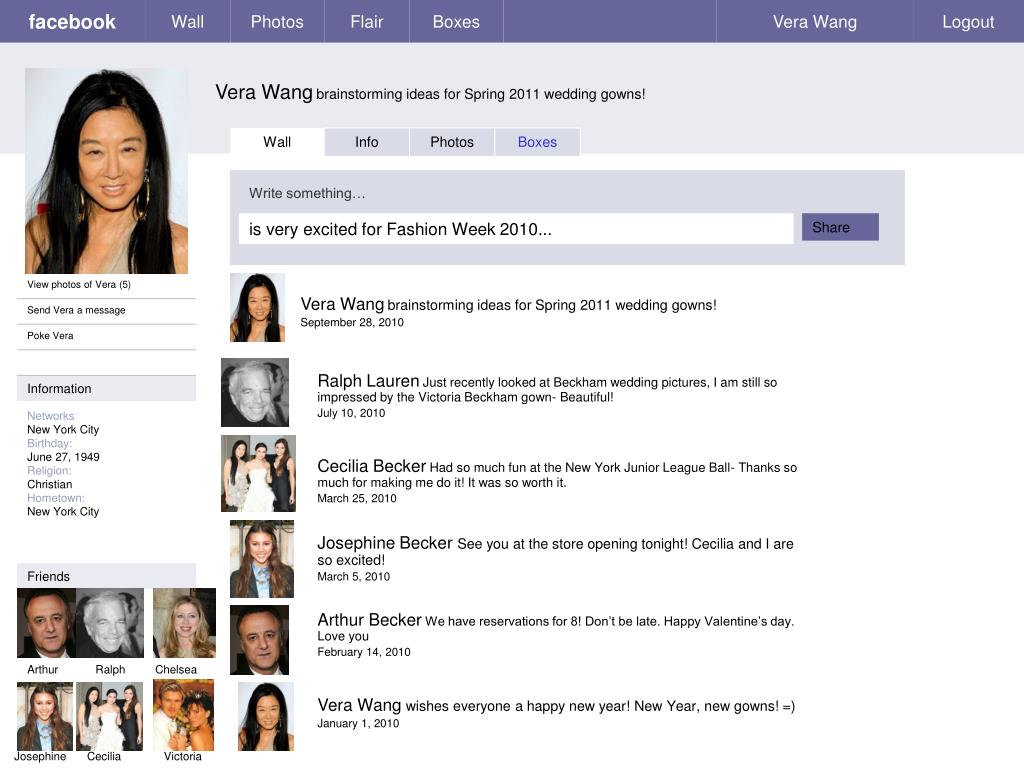Screen dimensions: 1024x768
Task: Click Vera's avatar on September 28 post
Action: point(257,308)
